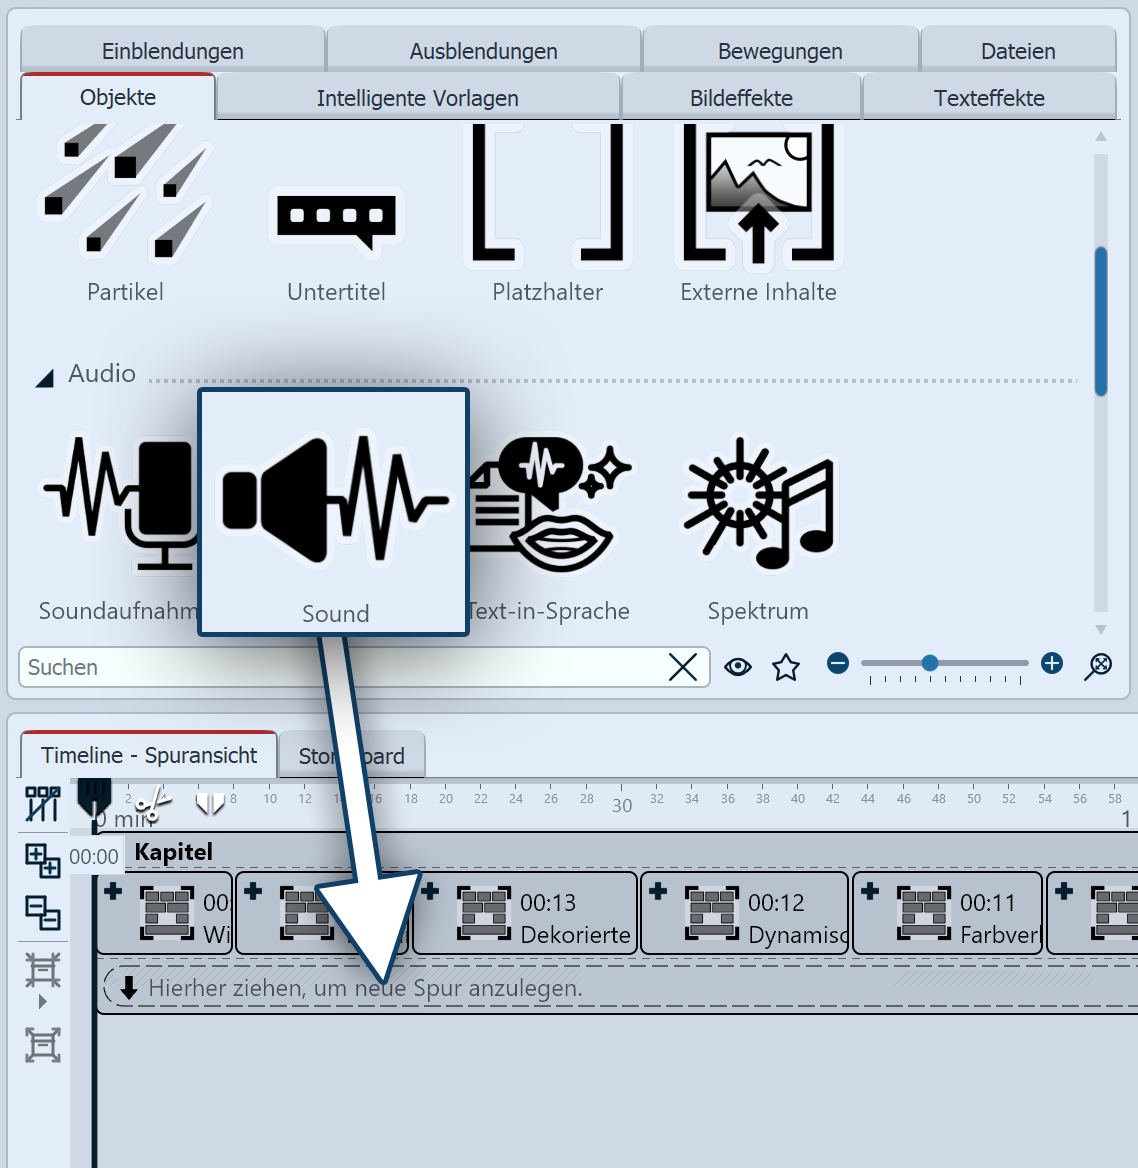Click into the Suchen search field
This screenshot has width=1138, height=1168.
tap(340, 667)
